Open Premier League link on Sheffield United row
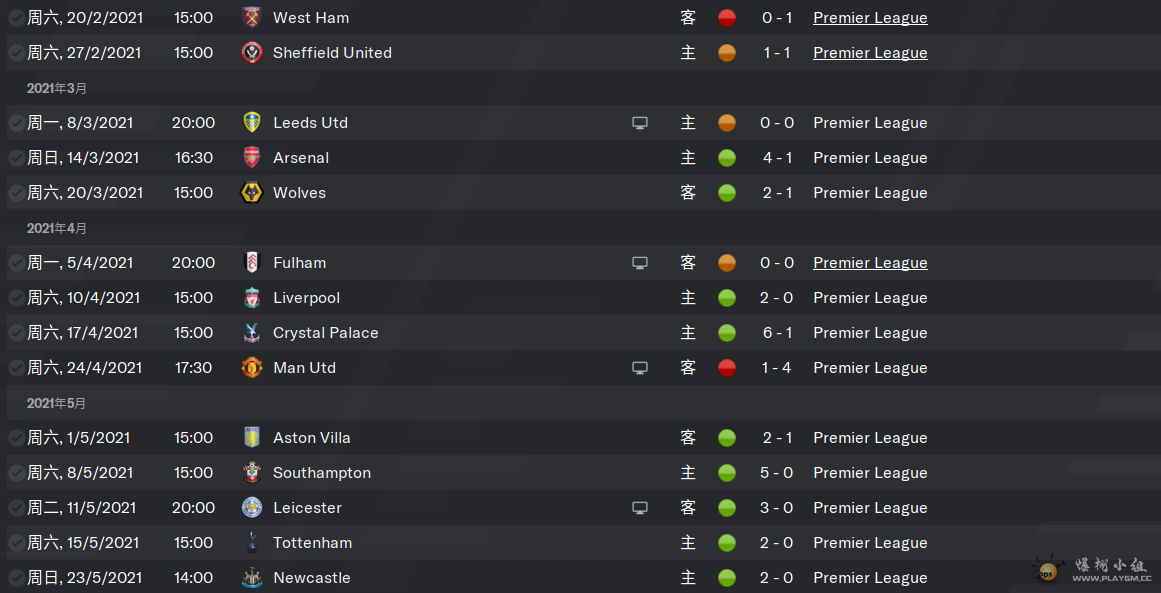This screenshot has height=593, width=1161. 870,53
